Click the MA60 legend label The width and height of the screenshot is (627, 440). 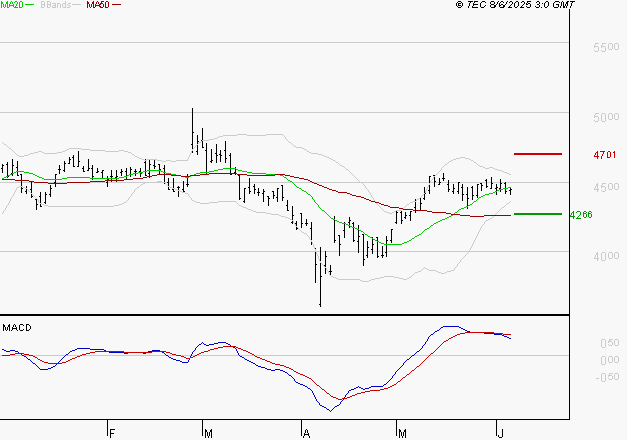coord(98,5)
